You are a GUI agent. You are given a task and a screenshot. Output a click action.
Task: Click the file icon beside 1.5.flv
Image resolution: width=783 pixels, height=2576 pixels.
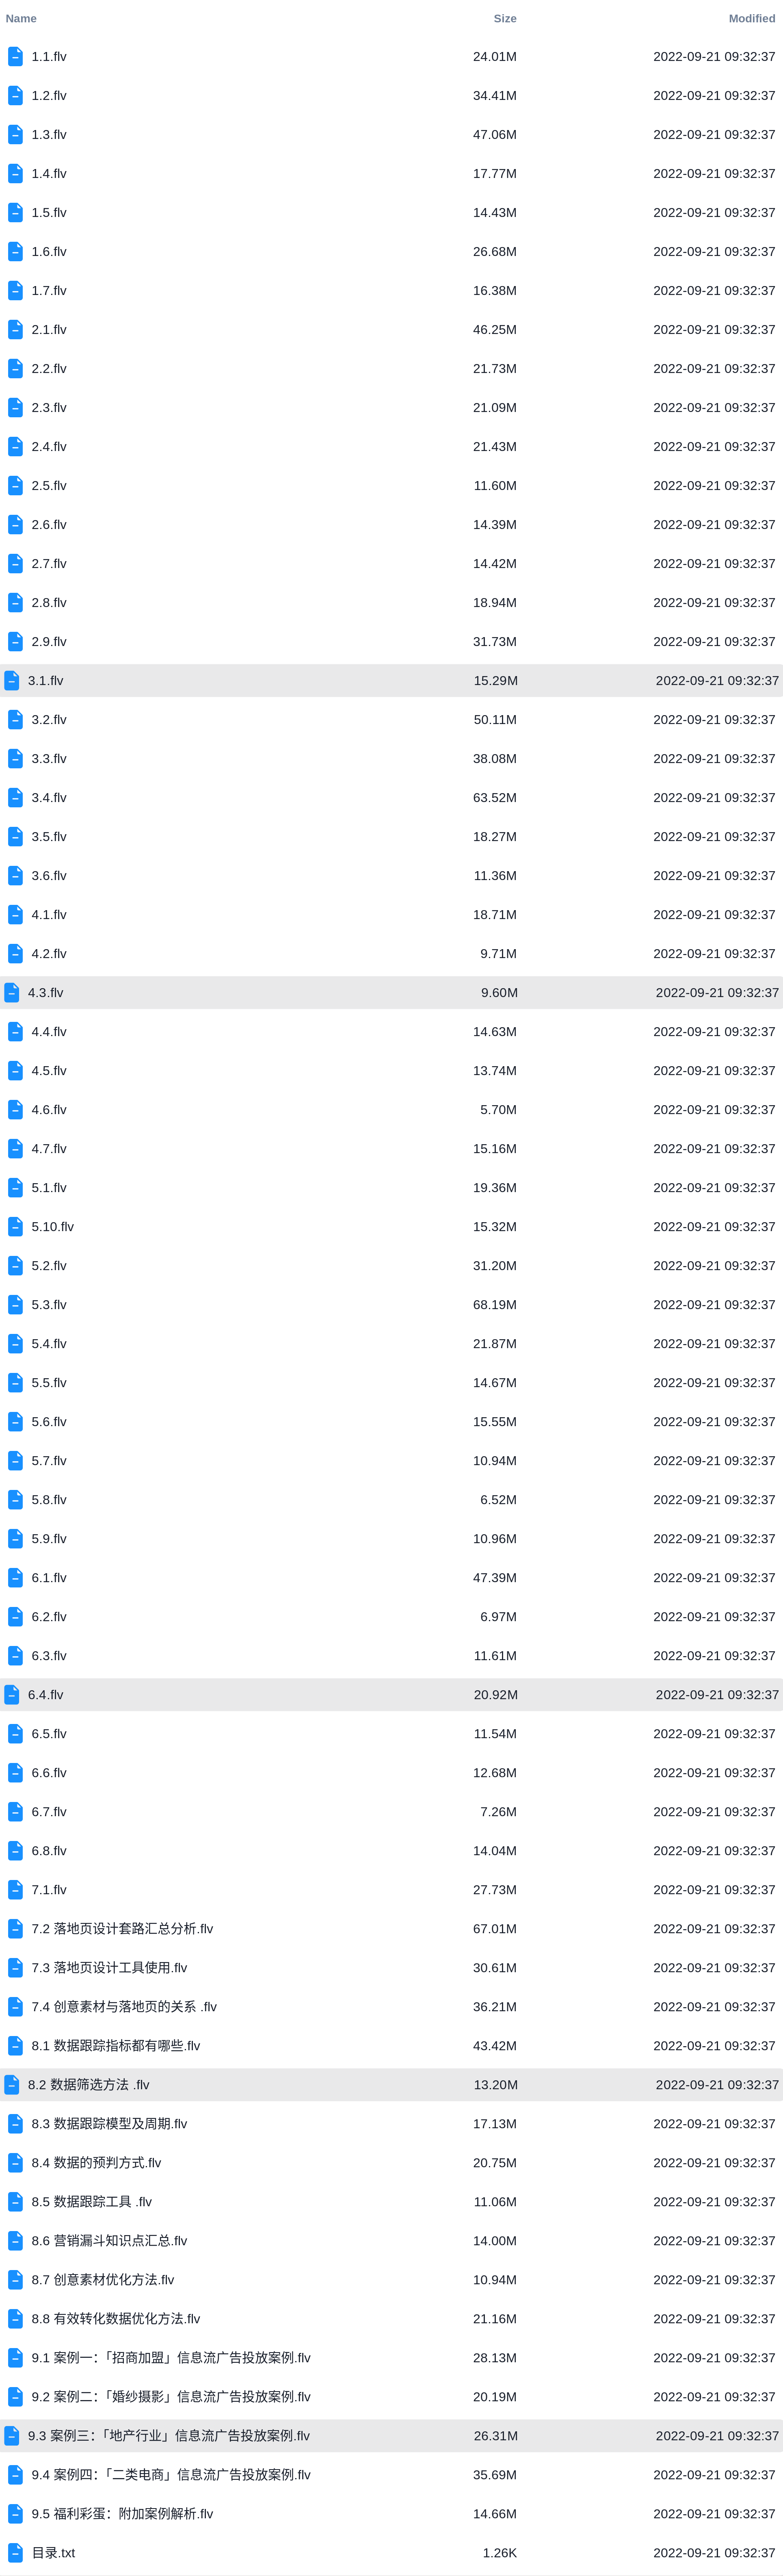(x=15, y=213)
